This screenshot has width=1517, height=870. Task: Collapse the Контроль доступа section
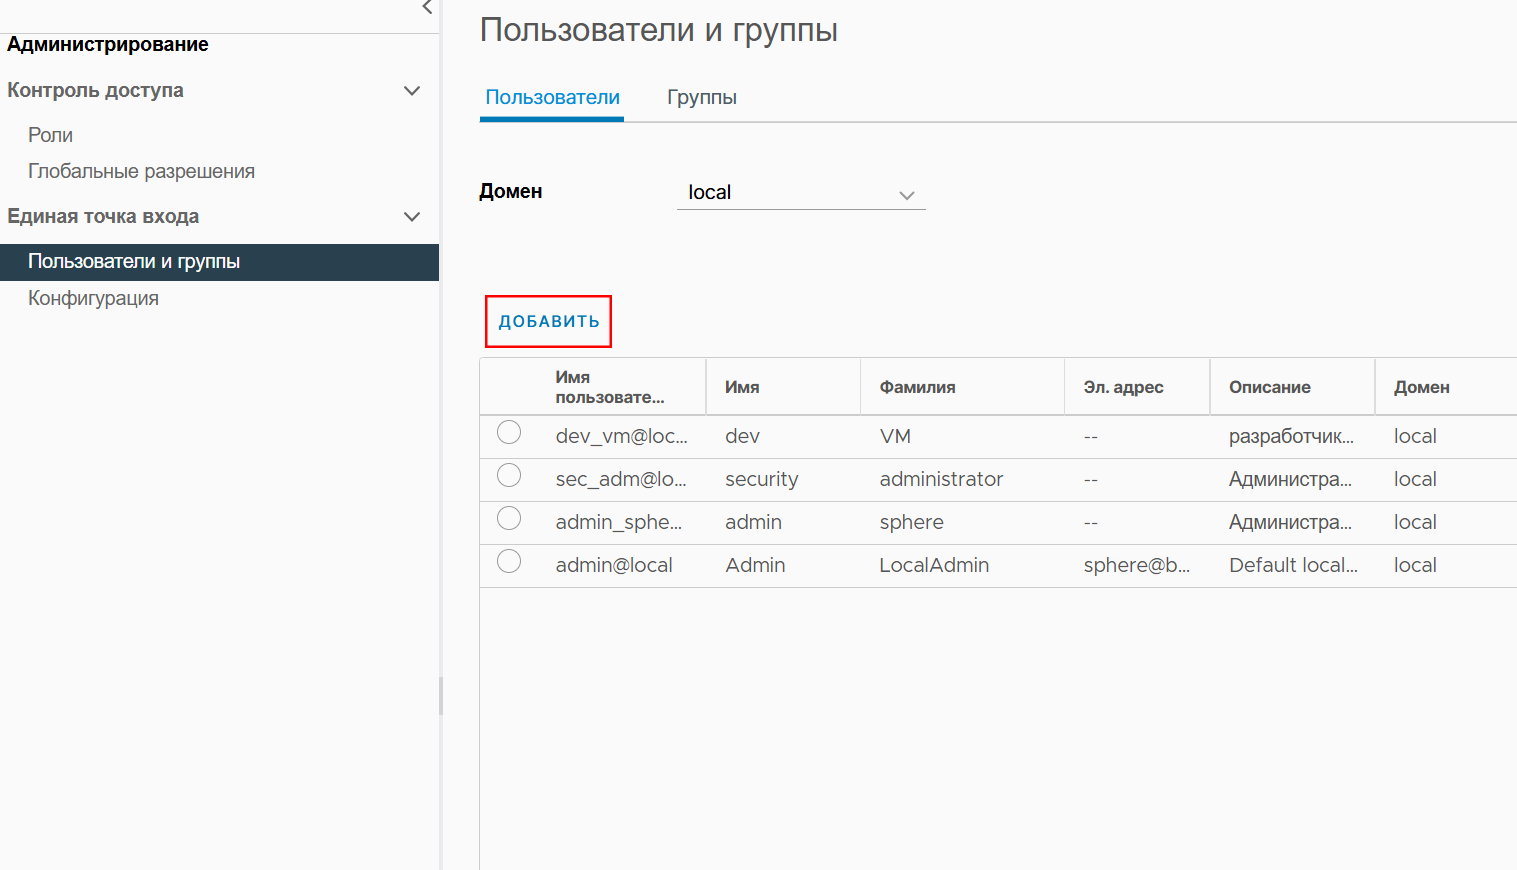[x=411, y=91]
